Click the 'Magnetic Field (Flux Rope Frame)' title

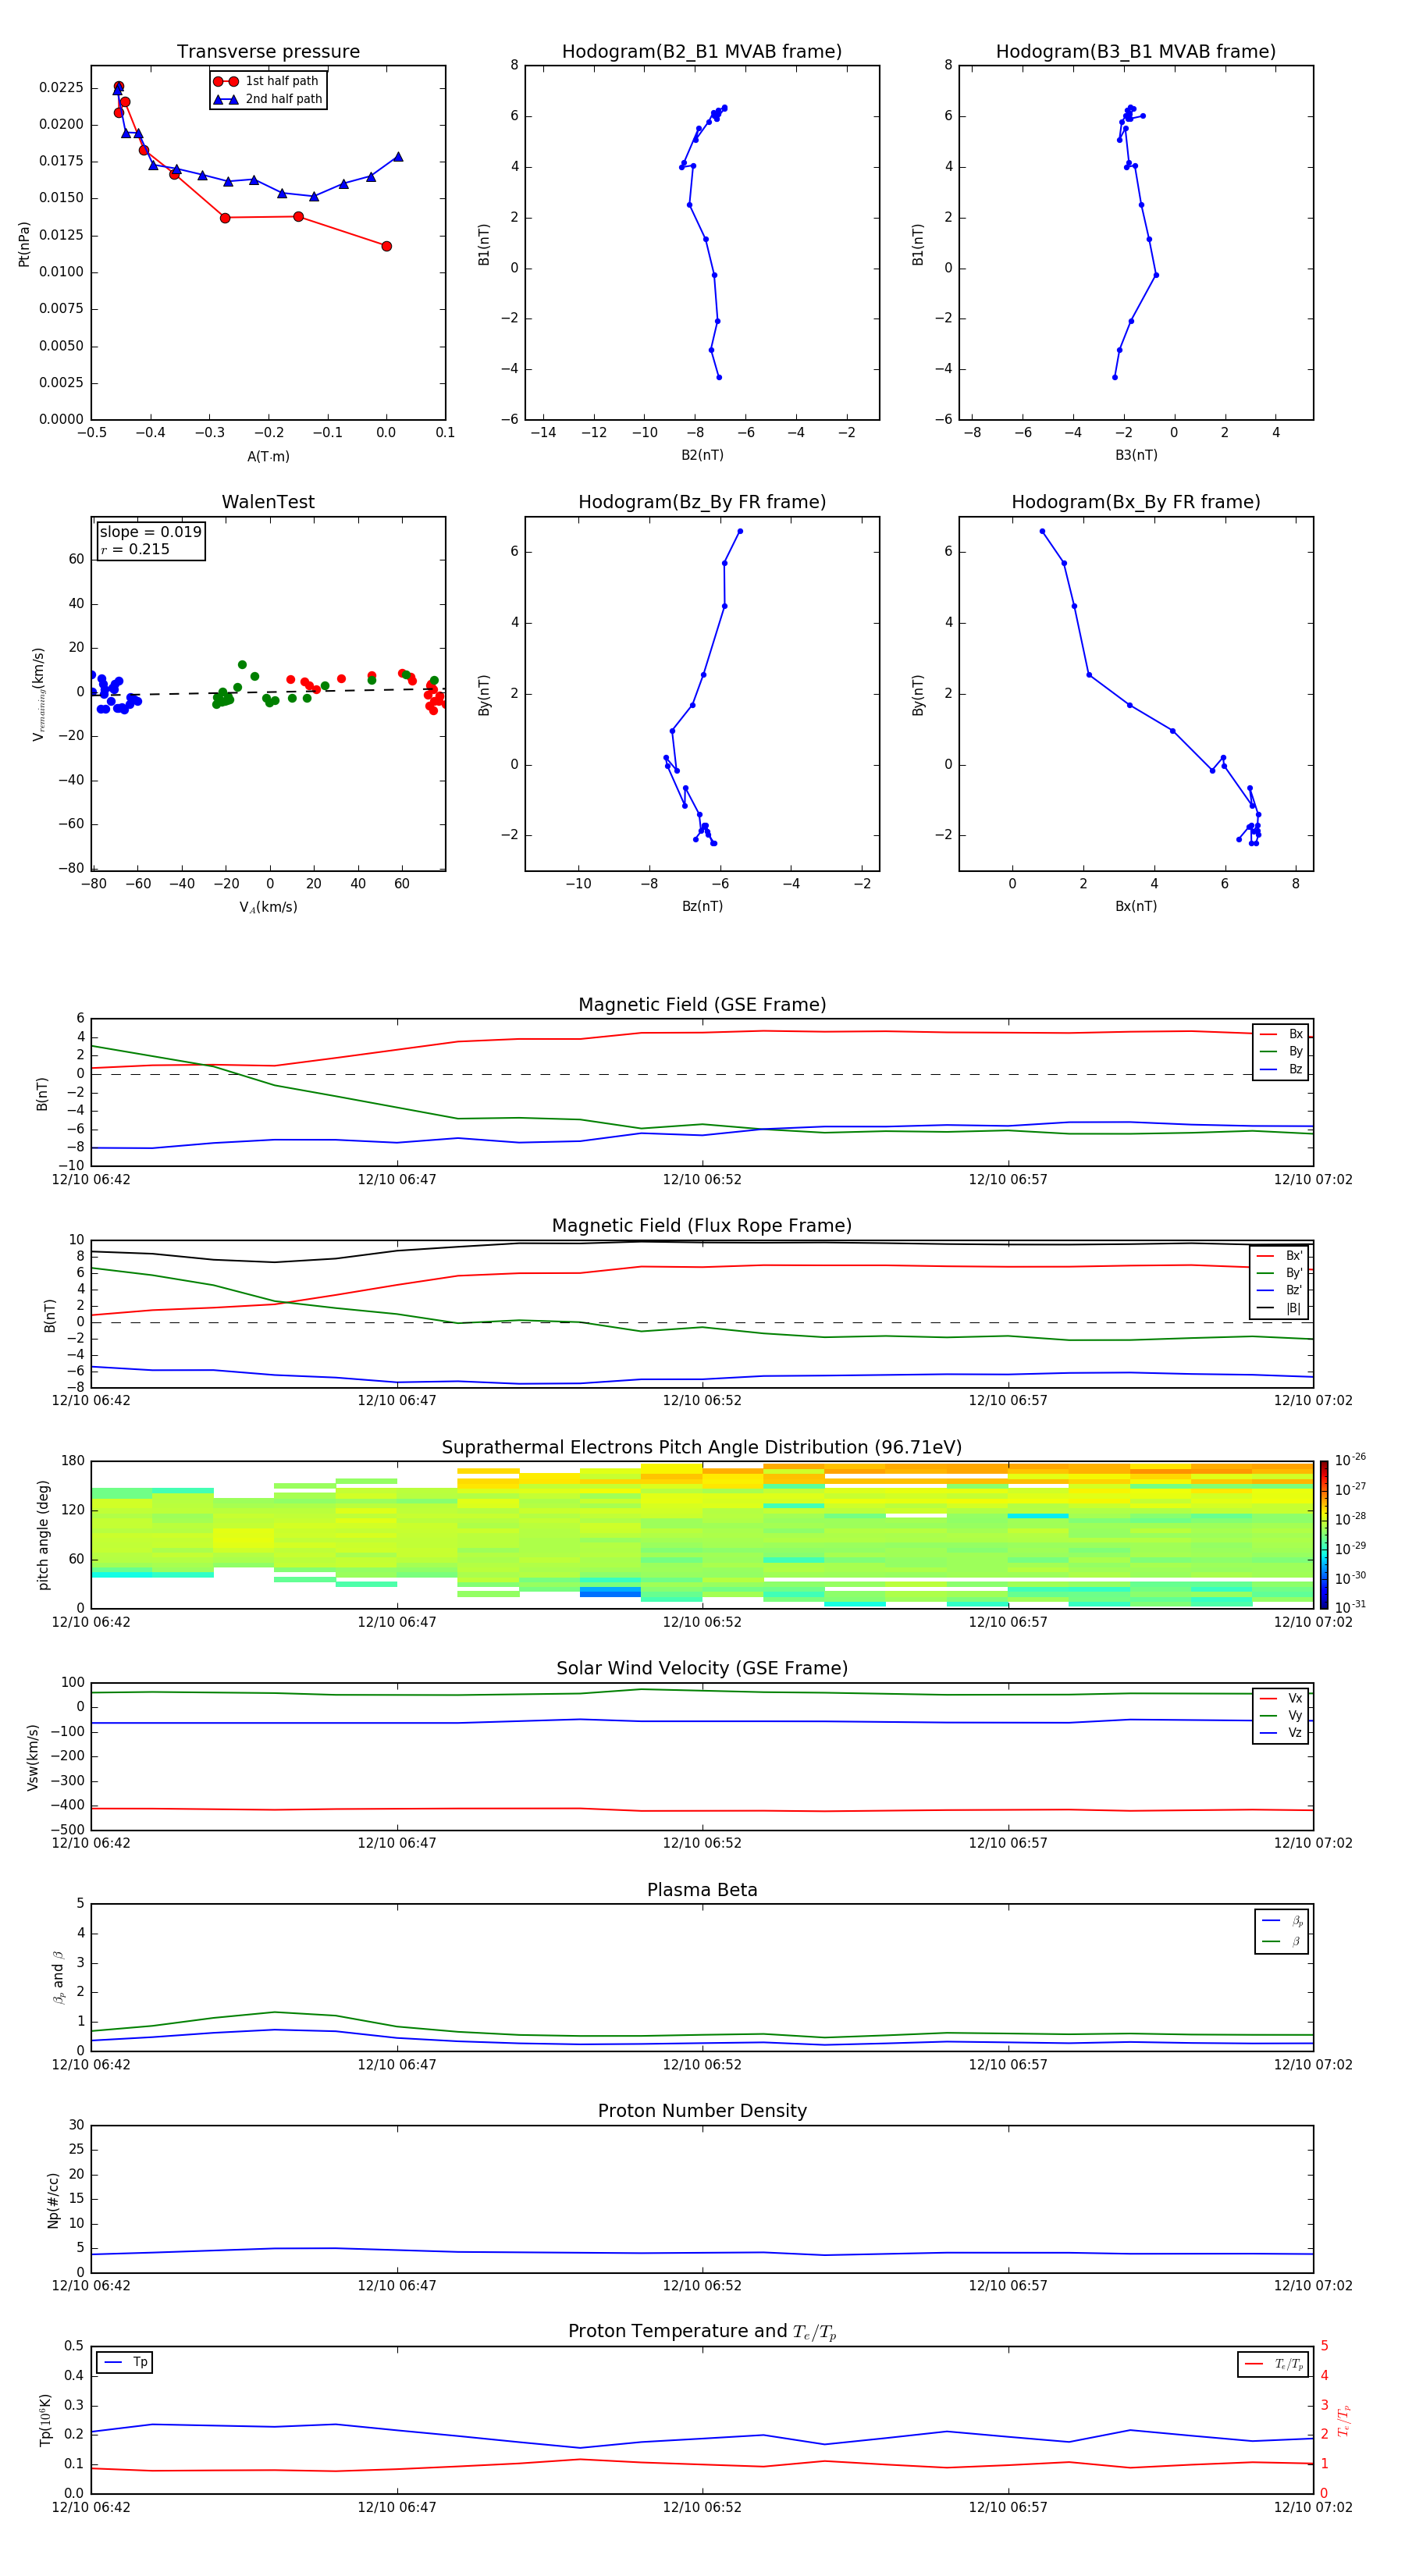click(702, 1225)
